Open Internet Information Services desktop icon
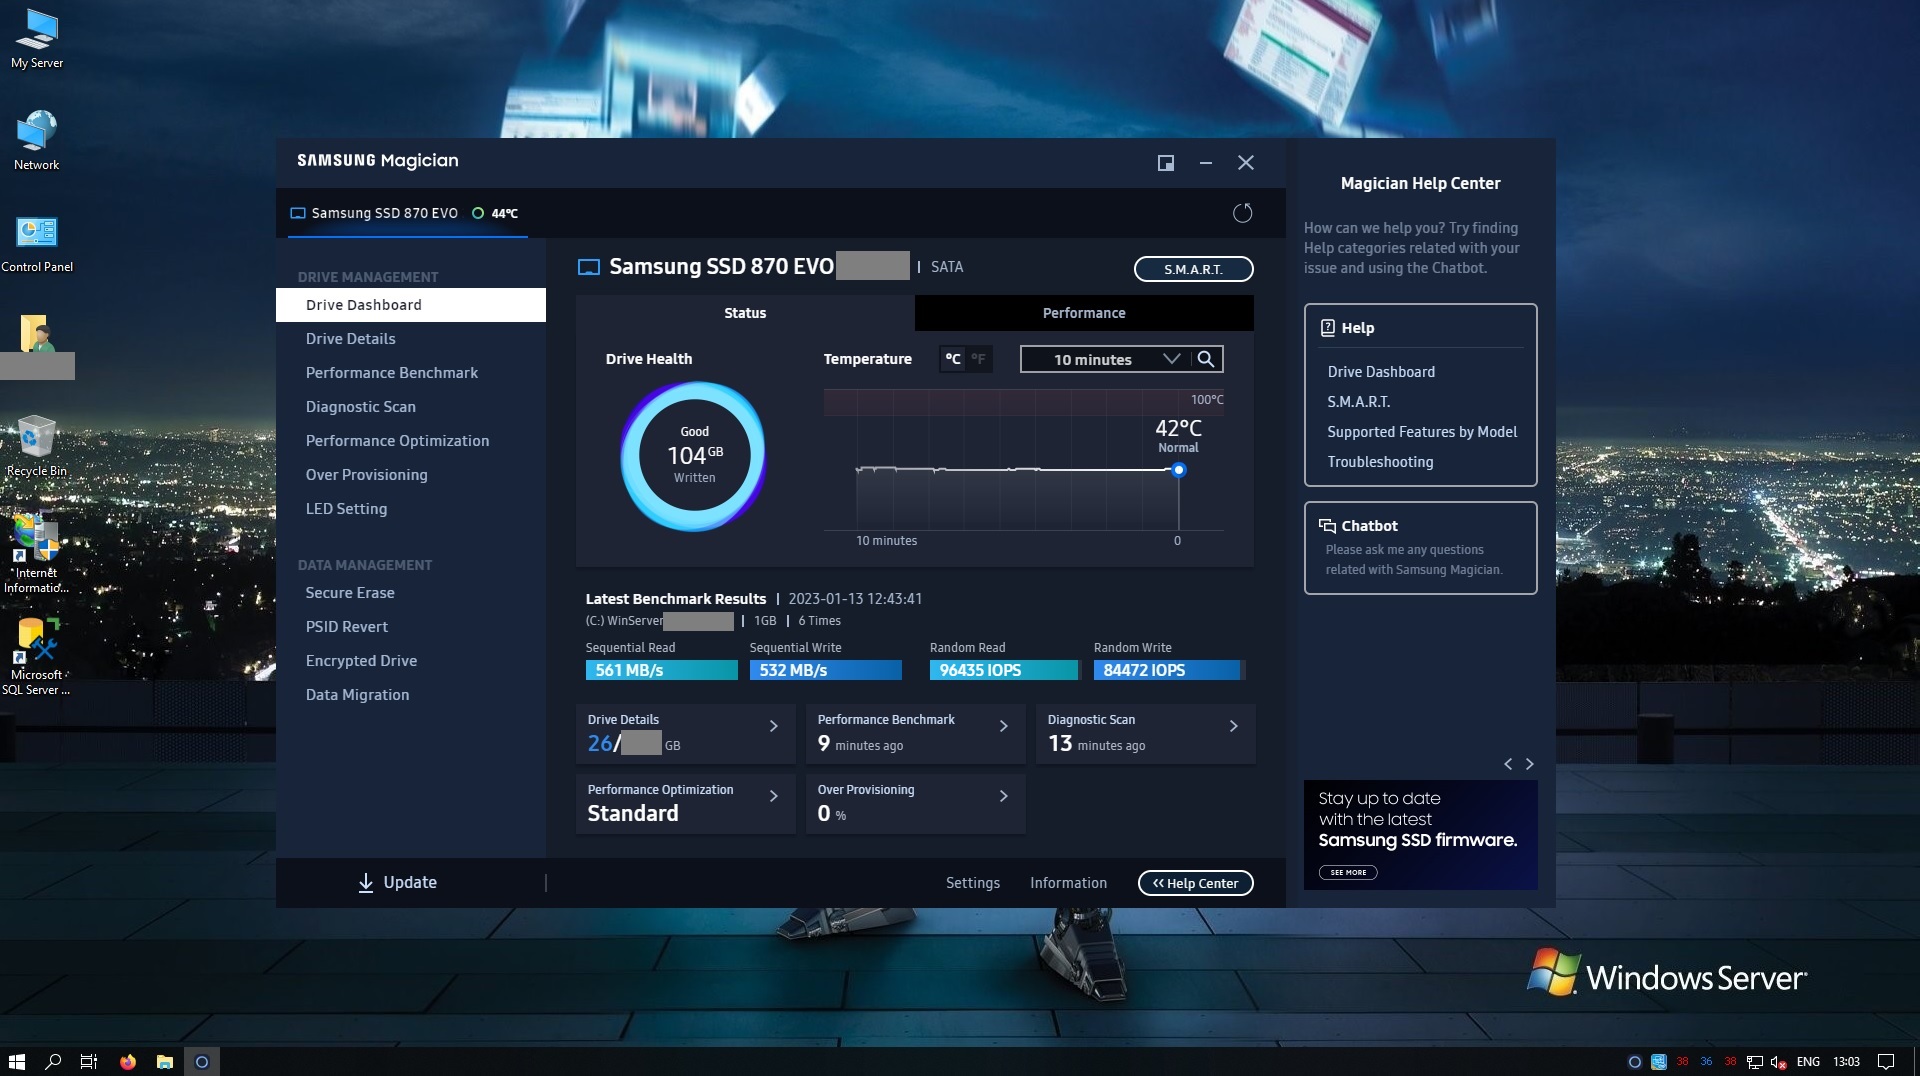Image resolution: width=1920 pixels, height=1076 pixels. [37, 554]
